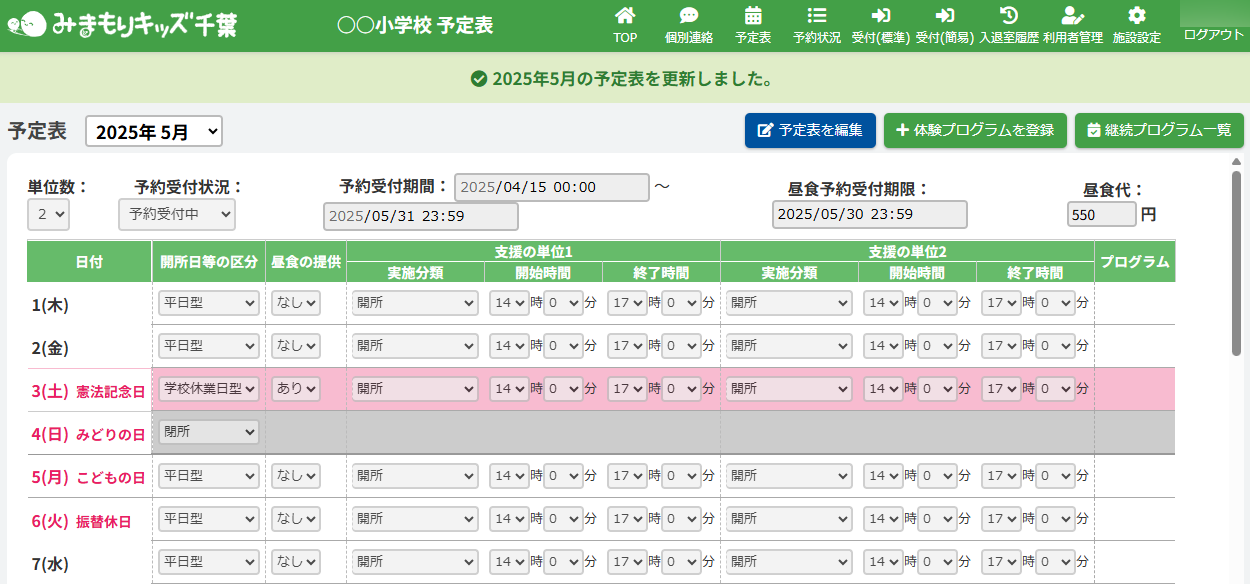The width and height of the screenshot is (1250, 584).
Task: Open 開所日等の区分 dropdown for 3(土)
Action: tap(208, 389)
